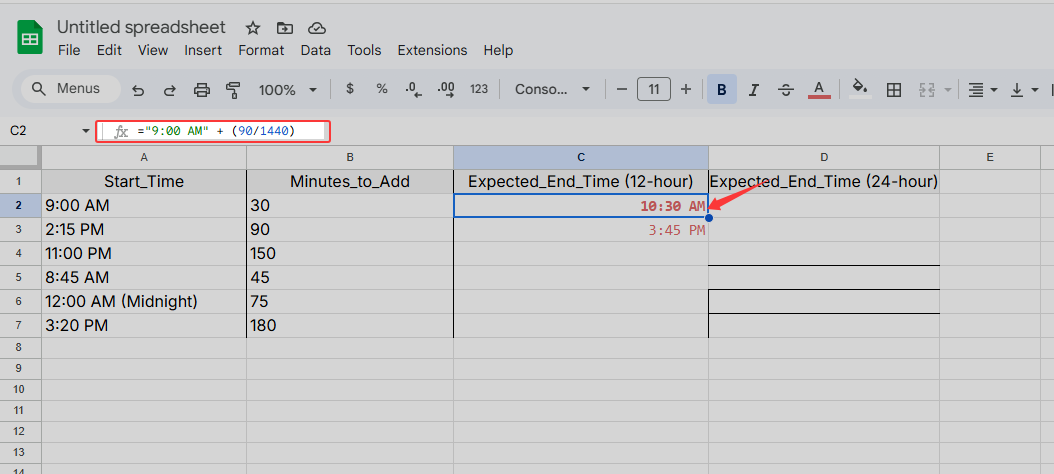Open the Extensions menu
This screenshot has width=1054, height=474.
click(x=432, y=50)
